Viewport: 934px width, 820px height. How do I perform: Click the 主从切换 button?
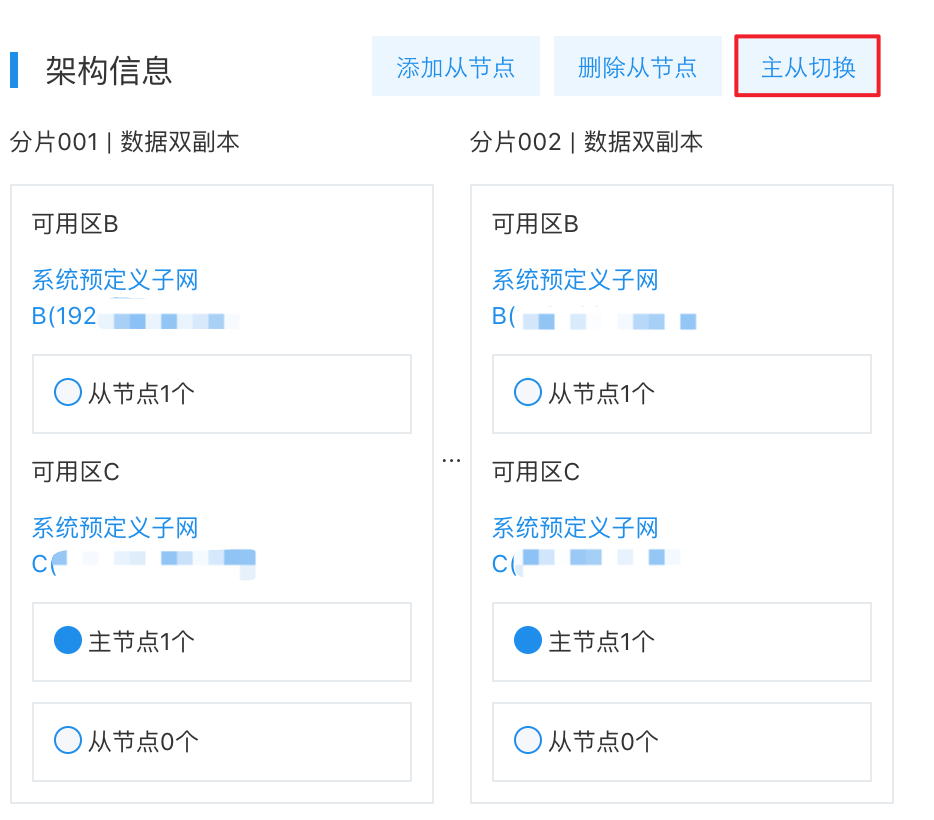click(x=807, y=66)
